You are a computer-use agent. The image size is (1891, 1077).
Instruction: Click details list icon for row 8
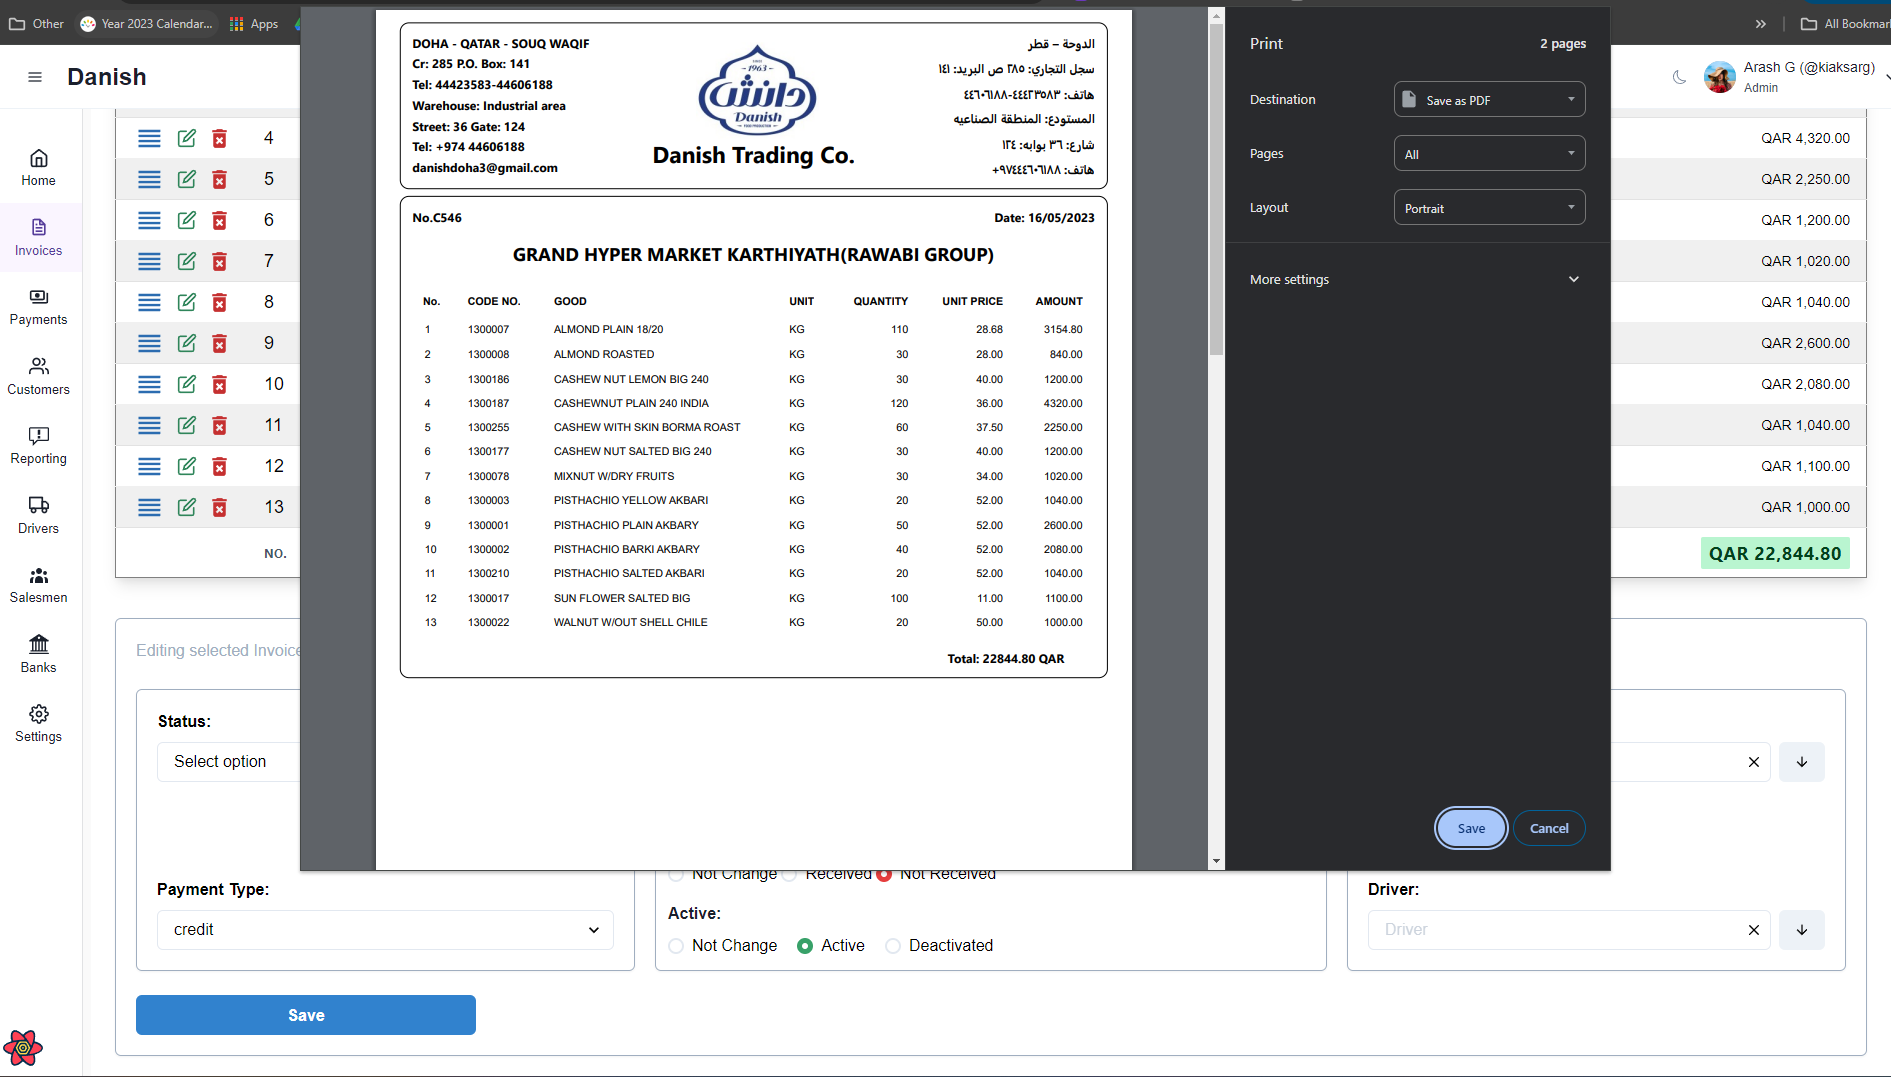tap(149, 302)
